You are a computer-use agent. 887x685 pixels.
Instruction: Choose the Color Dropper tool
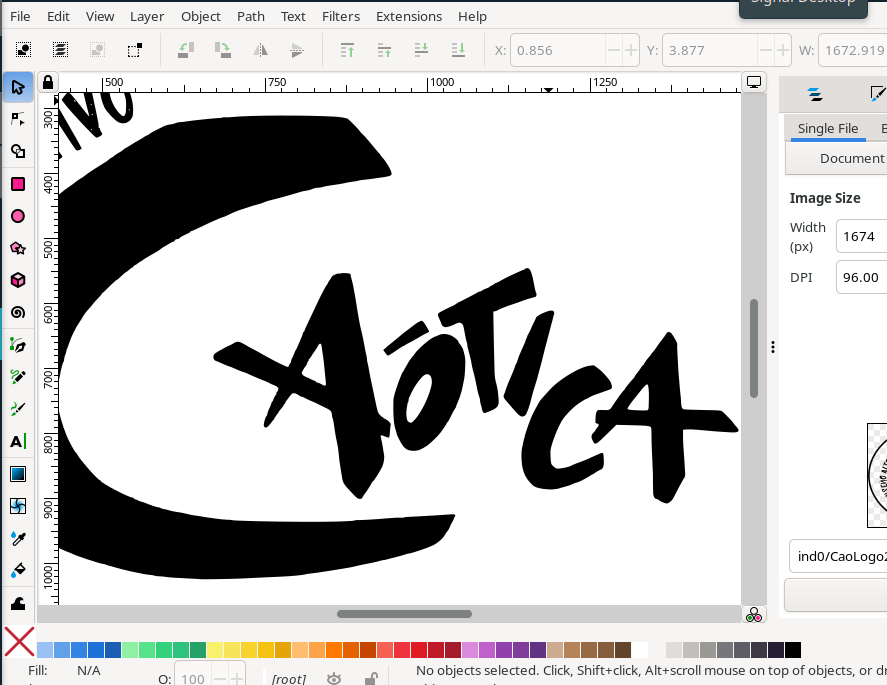click(x=18, y=538)
